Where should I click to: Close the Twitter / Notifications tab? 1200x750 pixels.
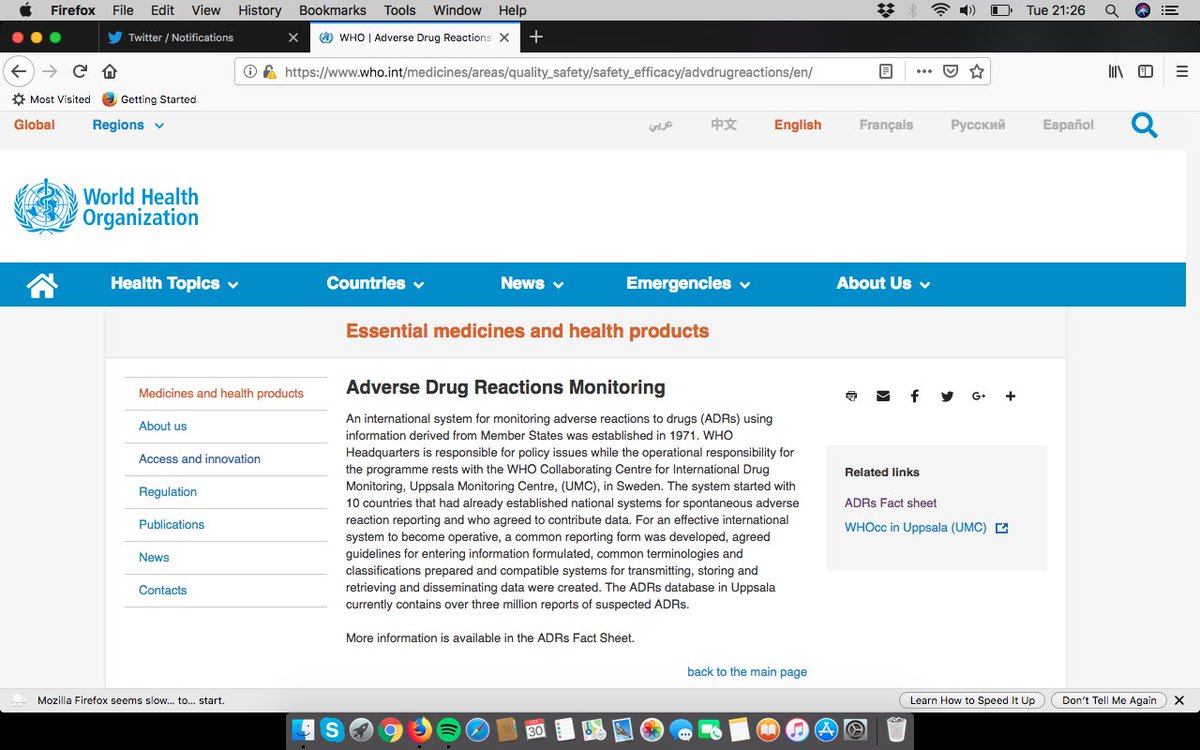pyautogui.click(x=293, y=37)
